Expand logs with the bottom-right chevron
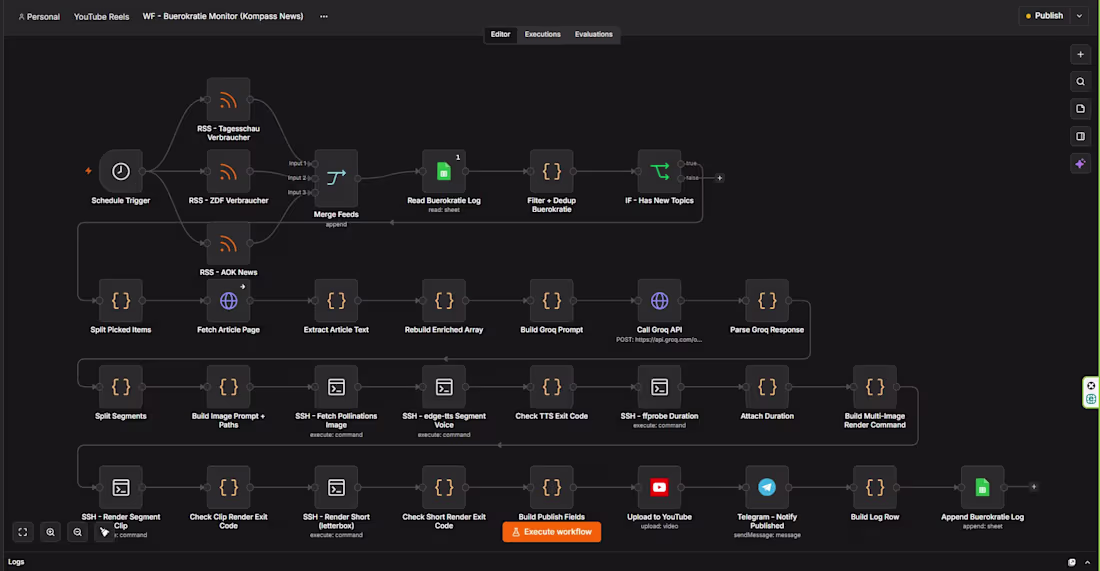 click(x=1087, y=562)
